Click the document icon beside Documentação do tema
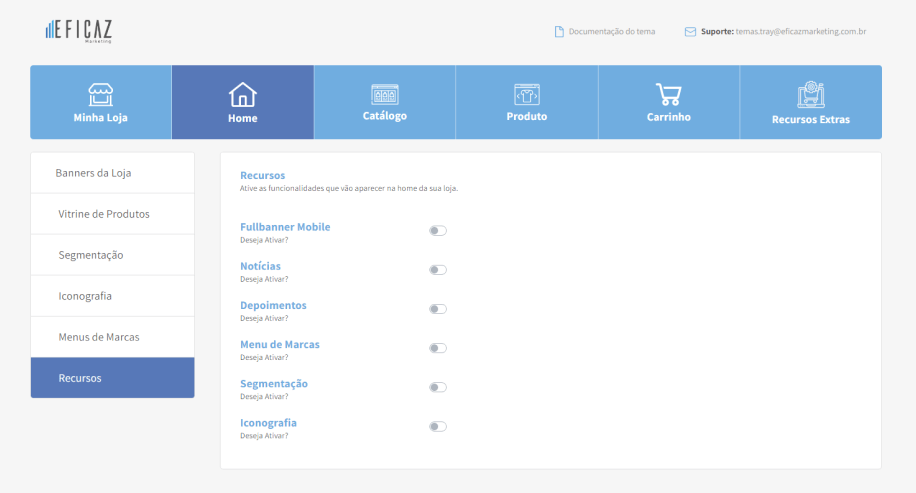Viewport: 916px width, 493px height. (559, 32)
